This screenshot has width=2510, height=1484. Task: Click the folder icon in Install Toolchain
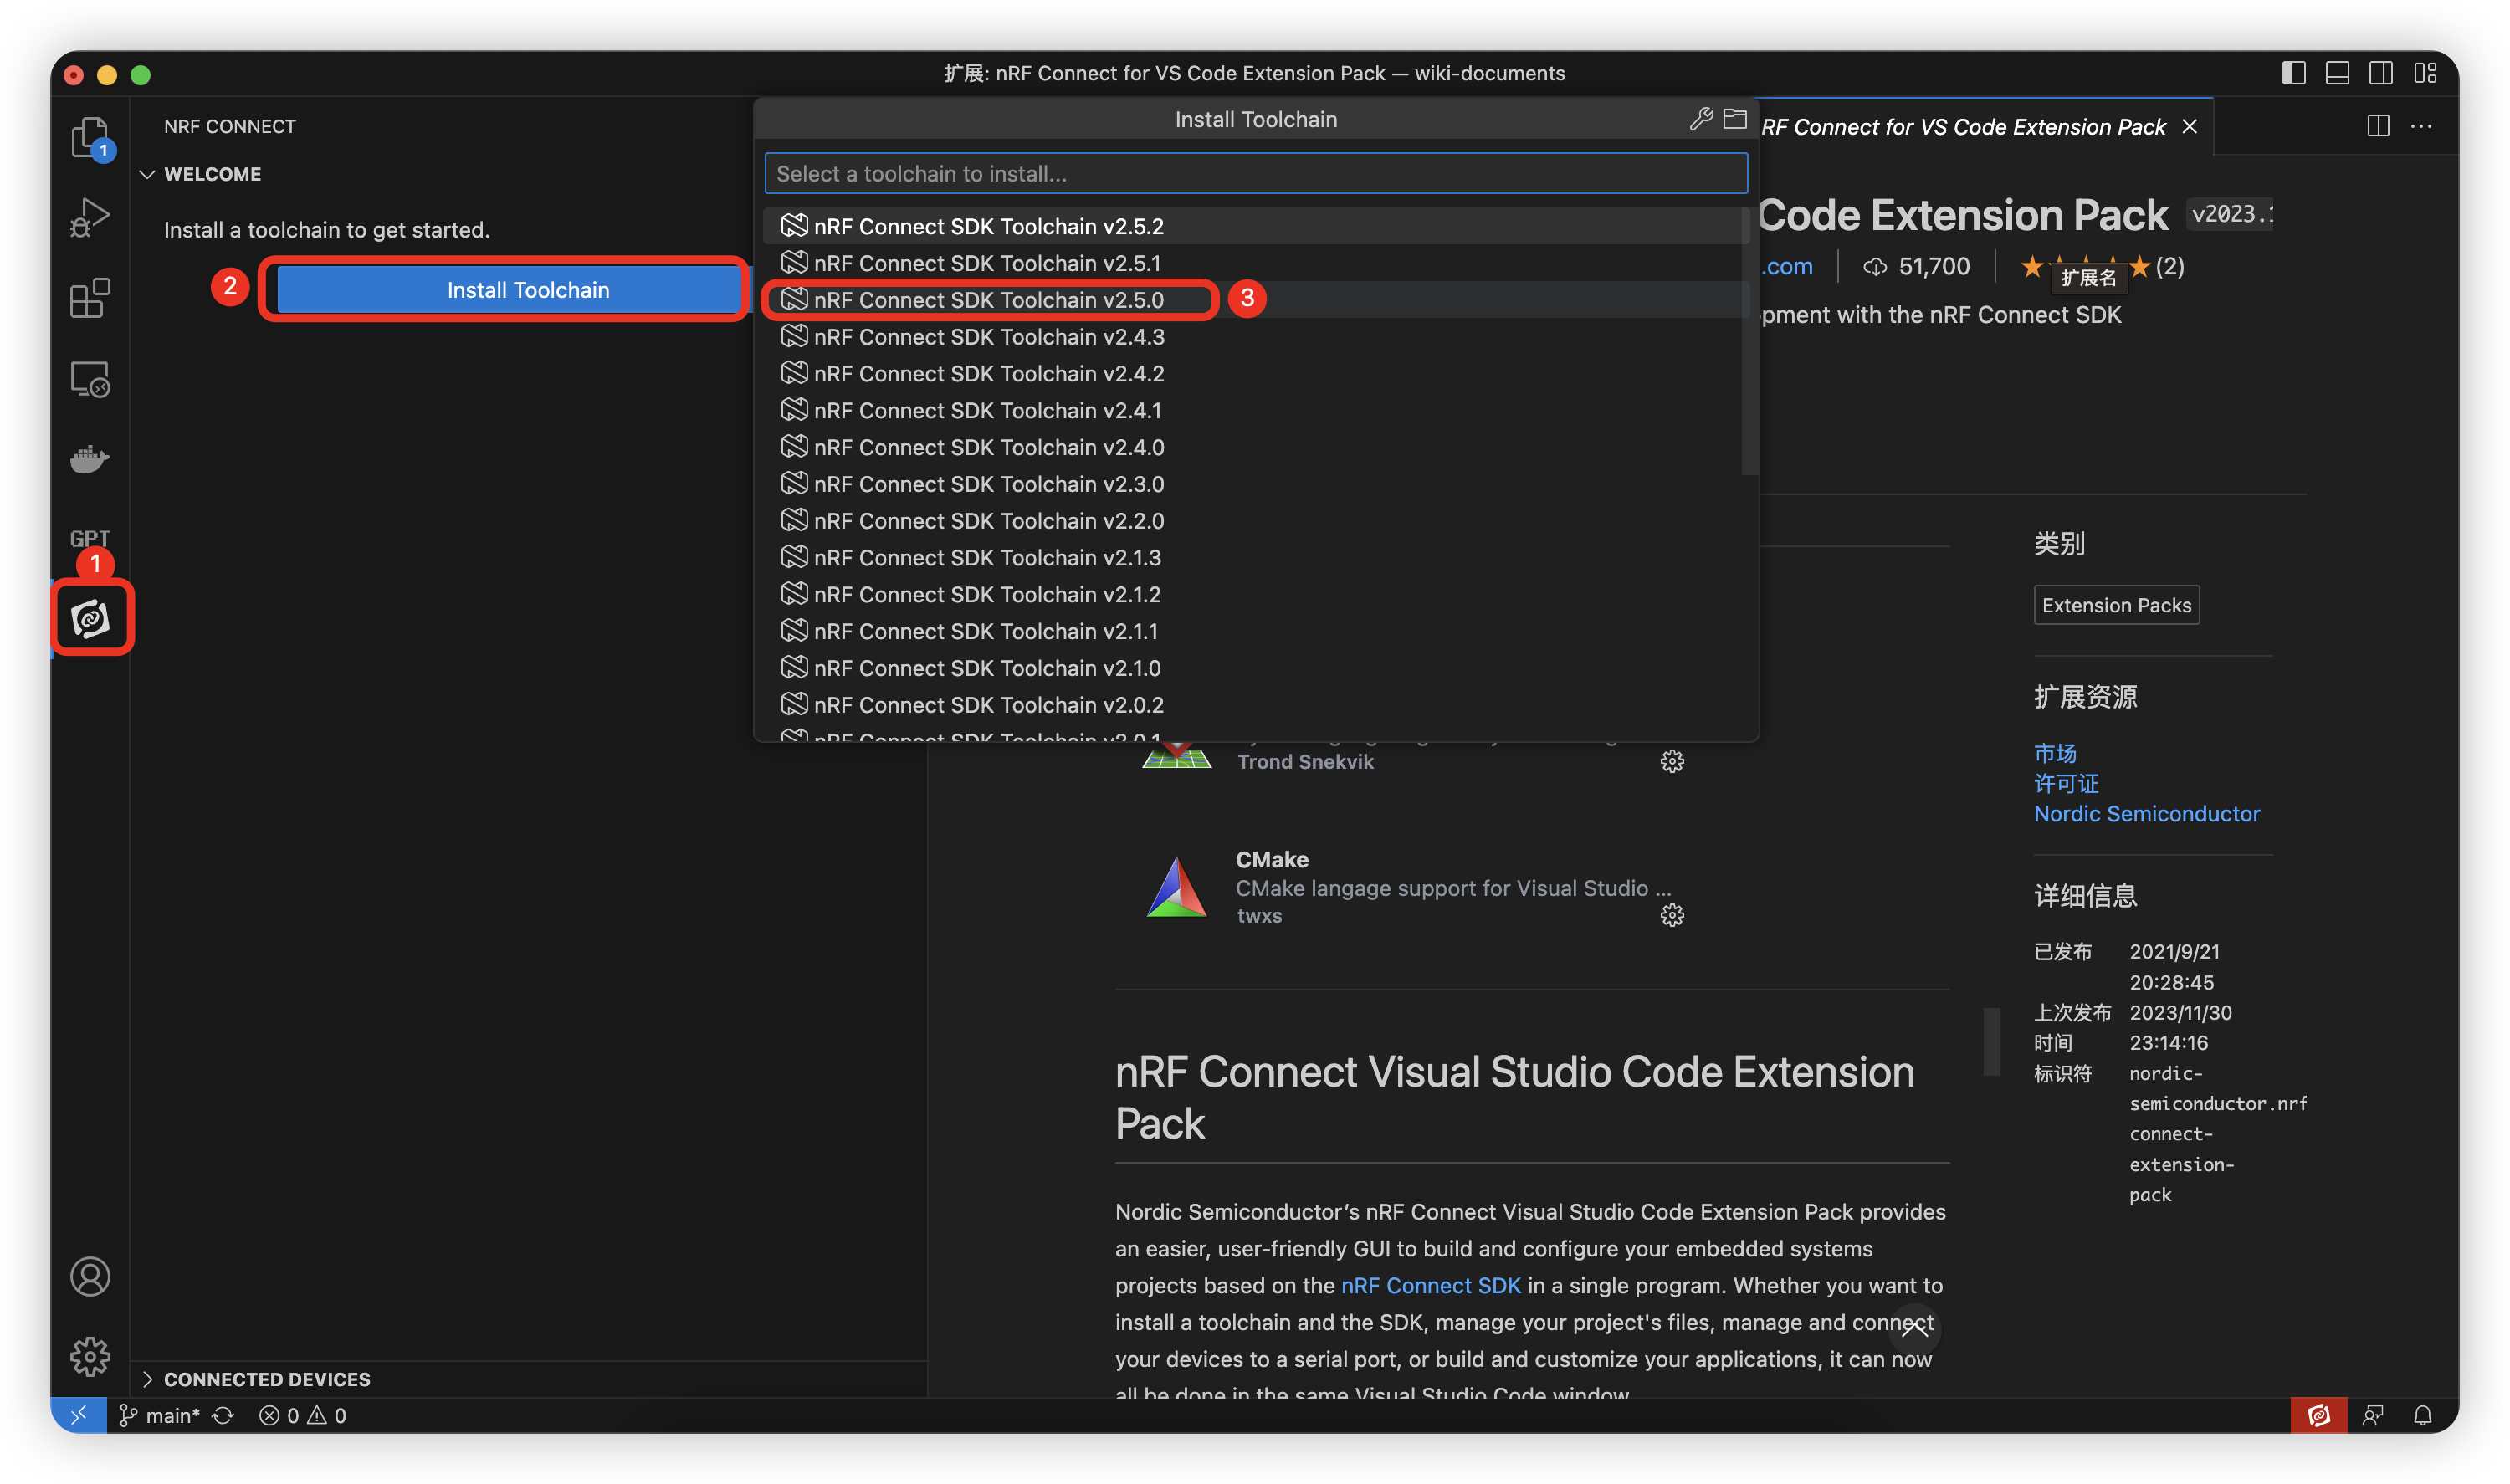1735,119
